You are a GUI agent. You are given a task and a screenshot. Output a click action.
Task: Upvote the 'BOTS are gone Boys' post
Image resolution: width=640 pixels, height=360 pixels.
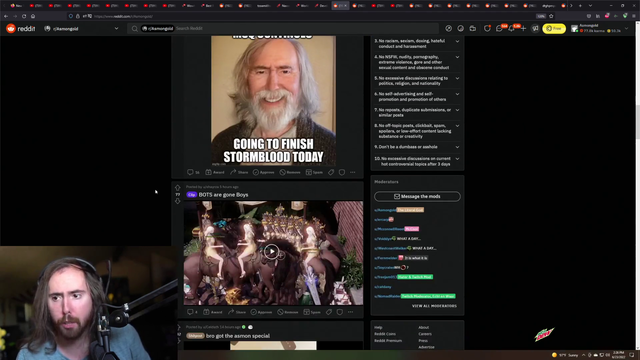(178, 187)
